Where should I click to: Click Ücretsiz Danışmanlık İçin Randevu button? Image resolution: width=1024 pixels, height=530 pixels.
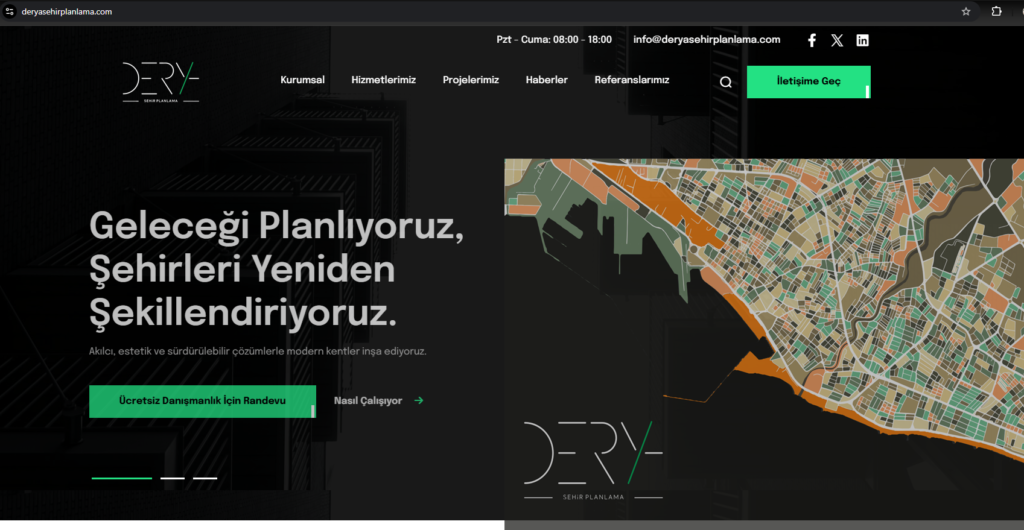tap(202, 401)
